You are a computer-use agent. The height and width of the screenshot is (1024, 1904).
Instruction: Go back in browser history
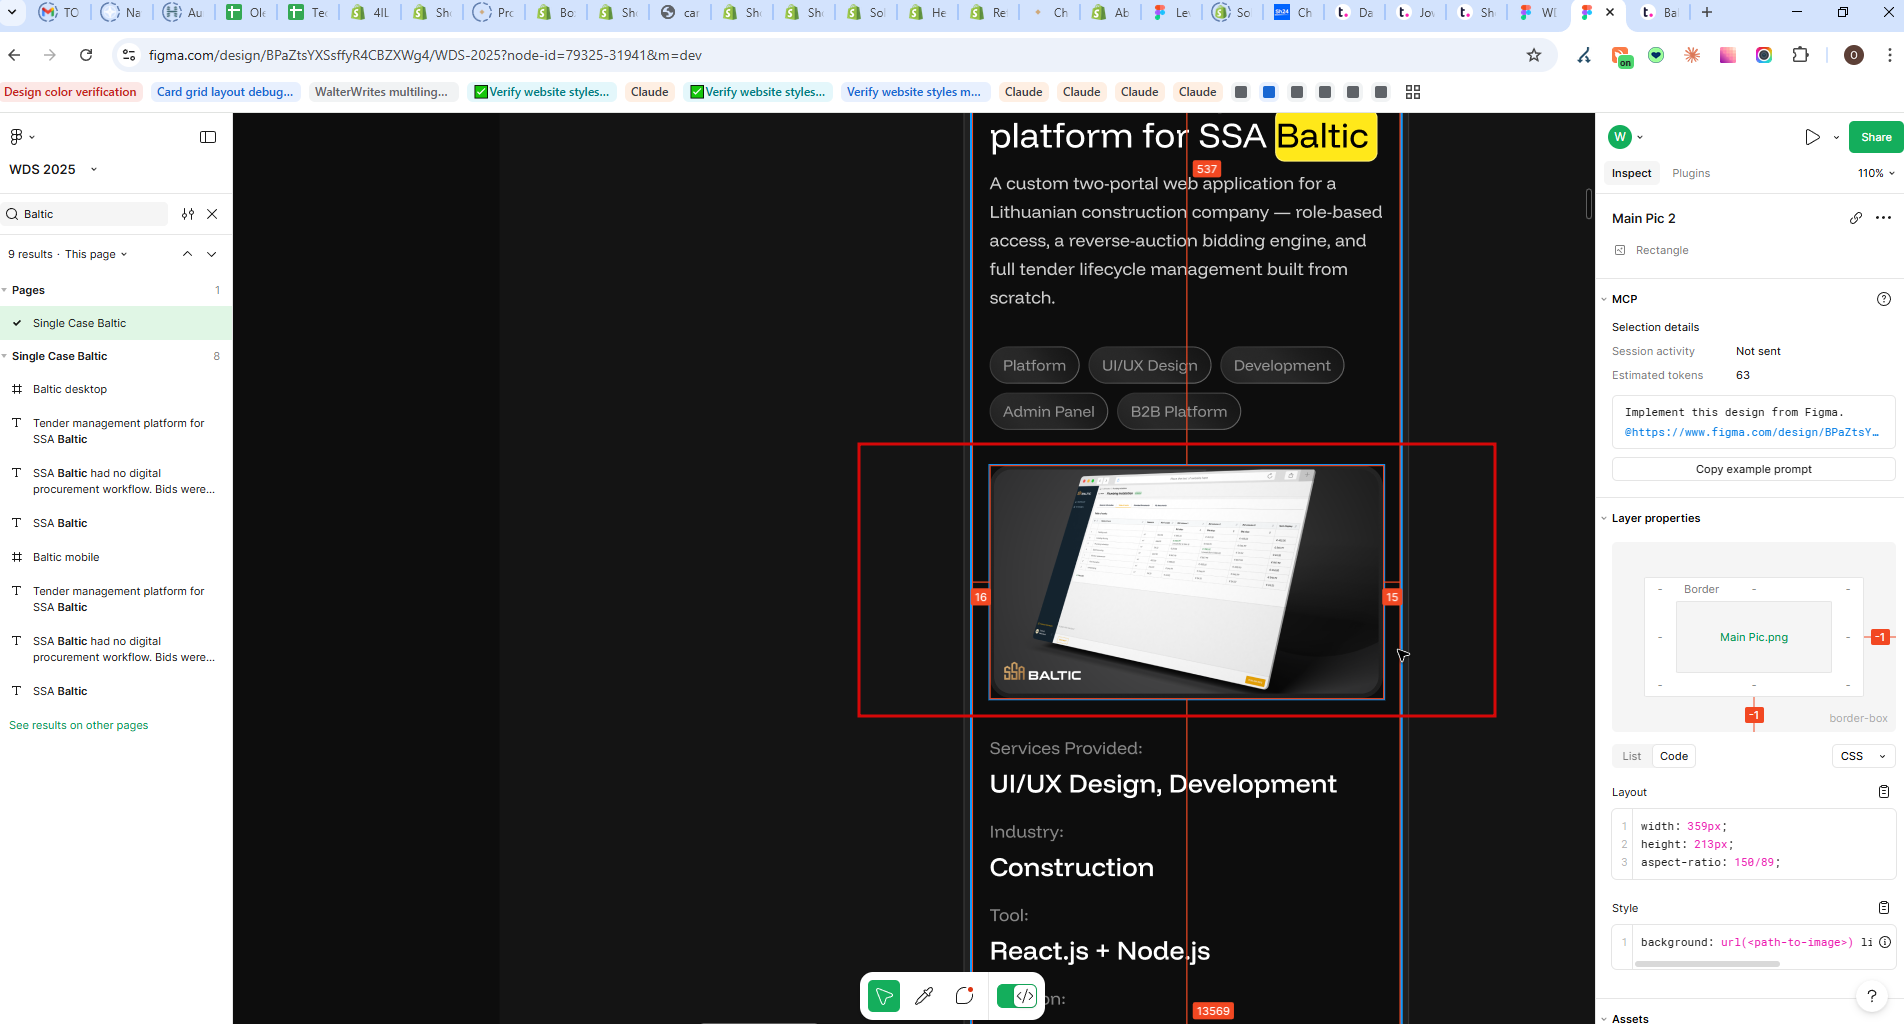pos(14,55)
